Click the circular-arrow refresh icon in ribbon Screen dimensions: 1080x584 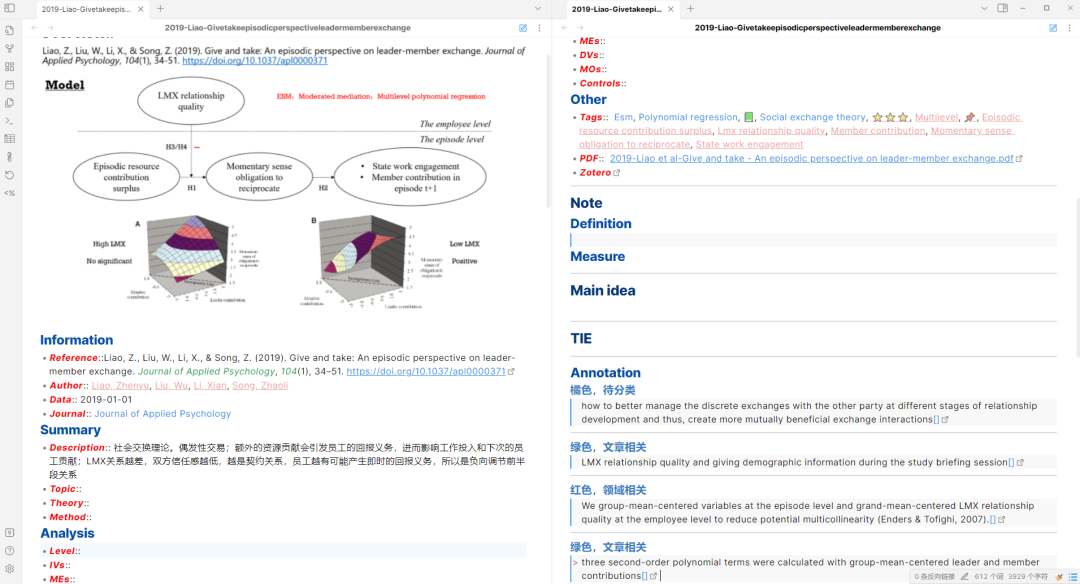(x=10, y=175)
